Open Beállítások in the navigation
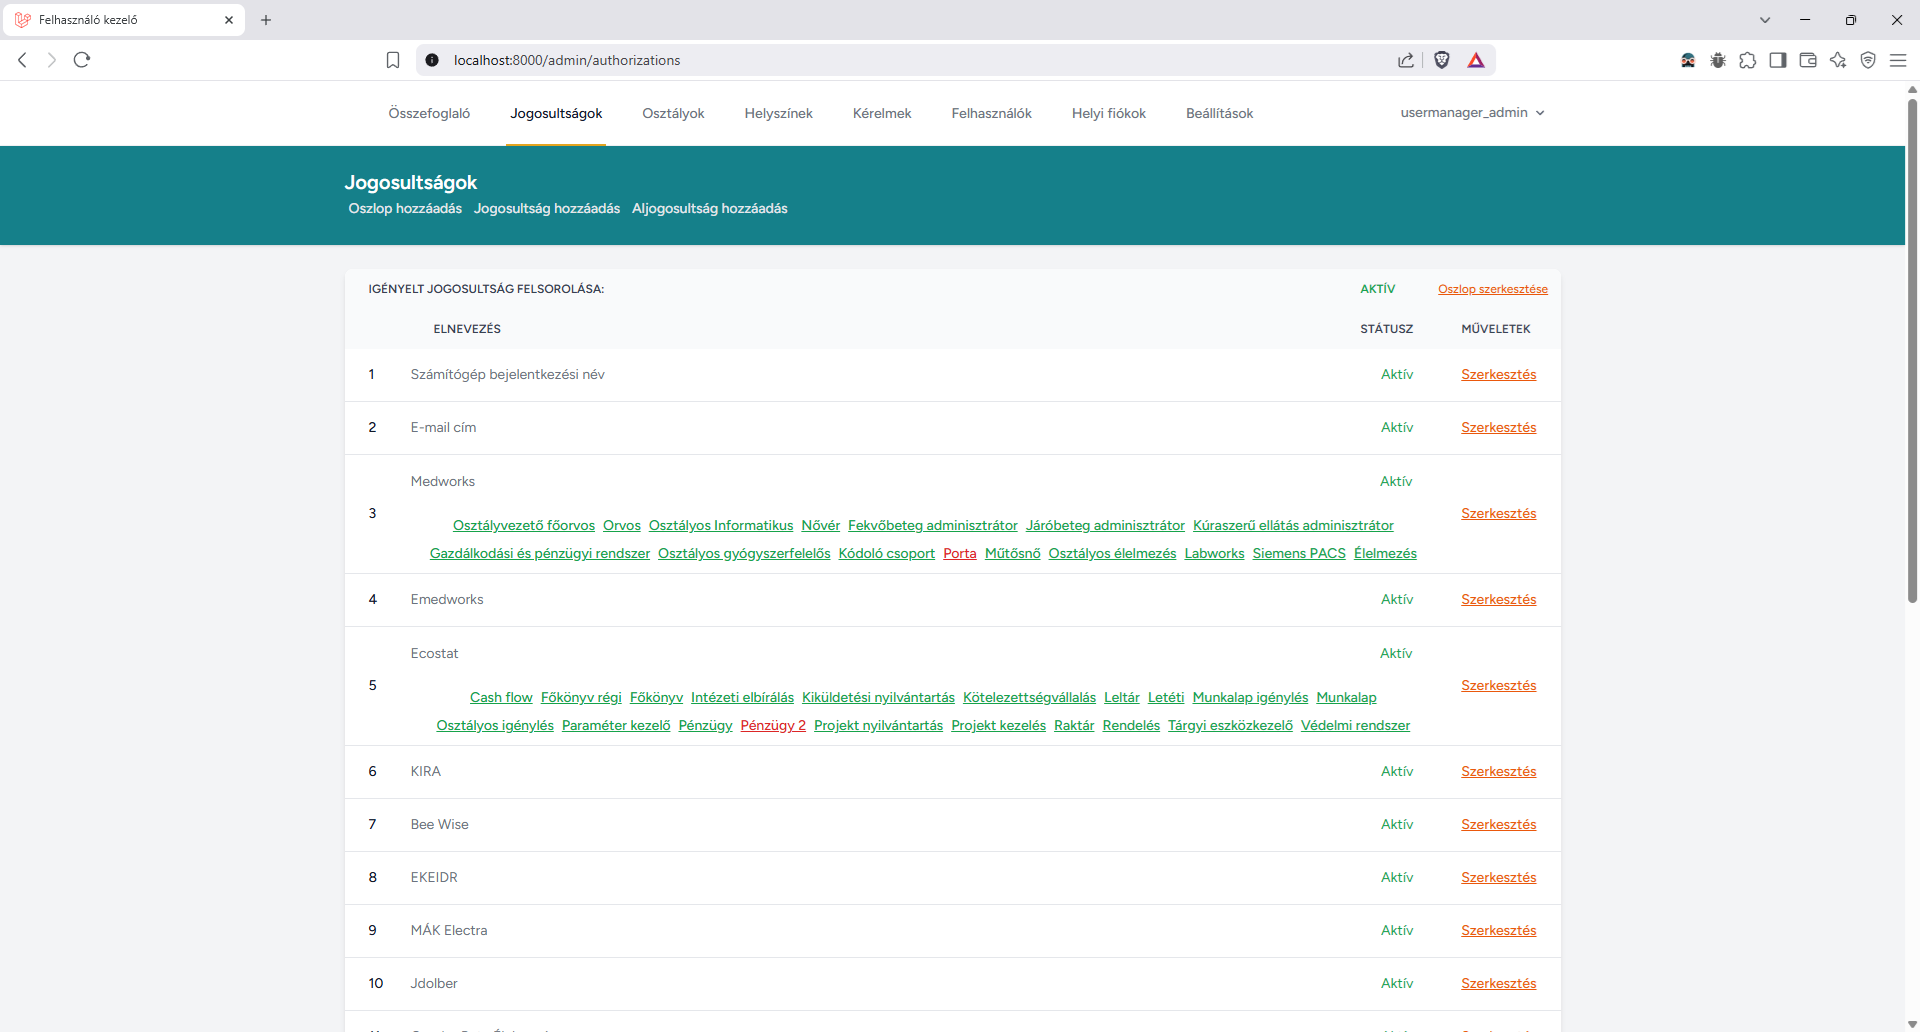1920x1032 pixels. tap(1219, 113)
